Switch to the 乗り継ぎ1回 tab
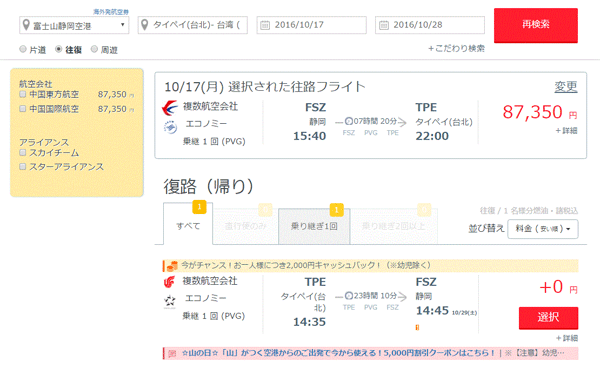Image resolution: width=600 pixels, height=368 pixels. click(314, 226)
